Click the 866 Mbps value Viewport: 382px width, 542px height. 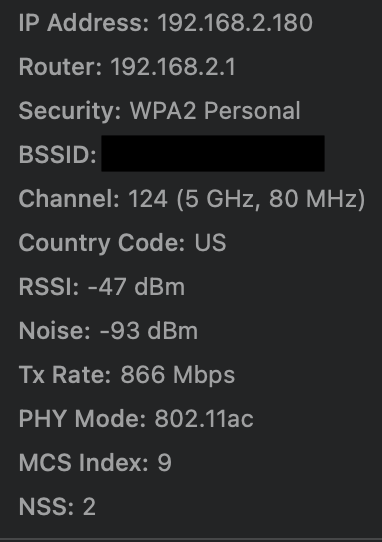(x=178, y=375)
